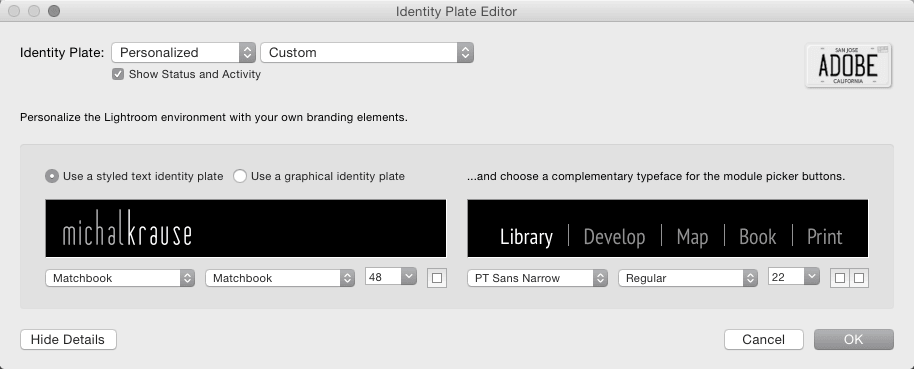Click second module picker color swatch
914x369 pixels.
[859, 278]
